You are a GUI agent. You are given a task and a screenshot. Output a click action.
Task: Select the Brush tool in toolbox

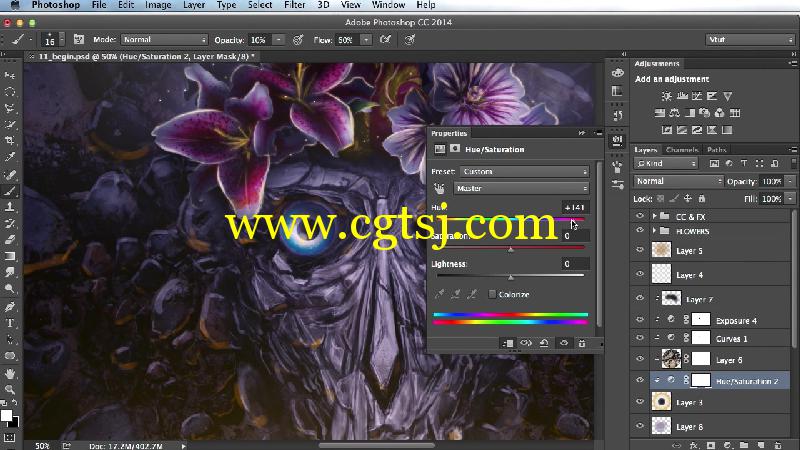[x=10, y=191]
